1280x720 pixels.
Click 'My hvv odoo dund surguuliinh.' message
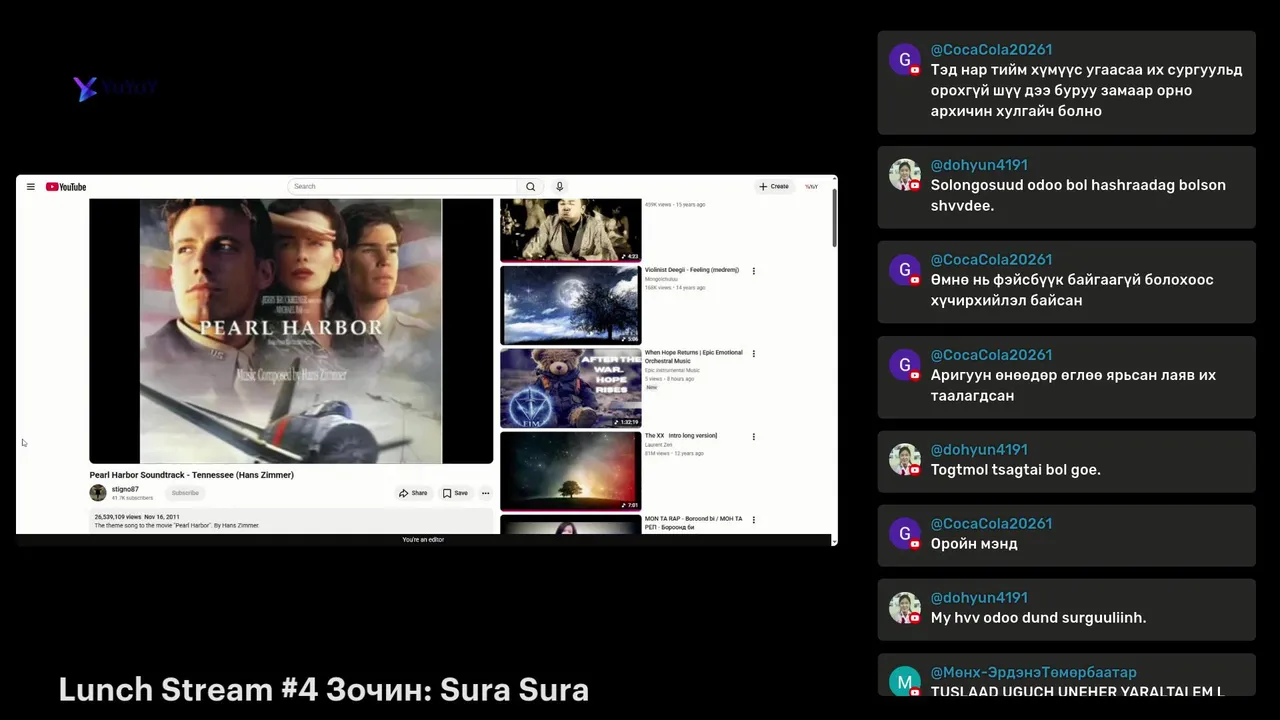click(1039, 618)
